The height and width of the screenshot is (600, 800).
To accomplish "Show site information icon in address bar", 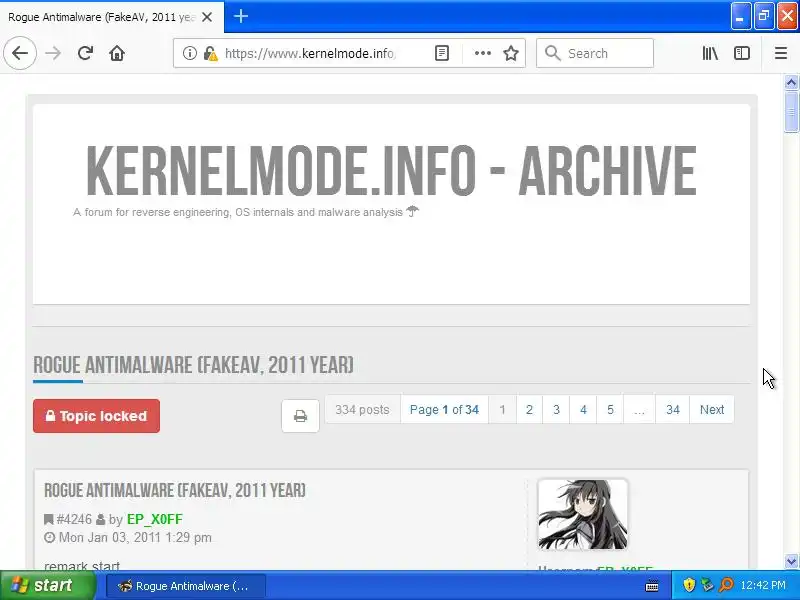I will coord(189,53).
